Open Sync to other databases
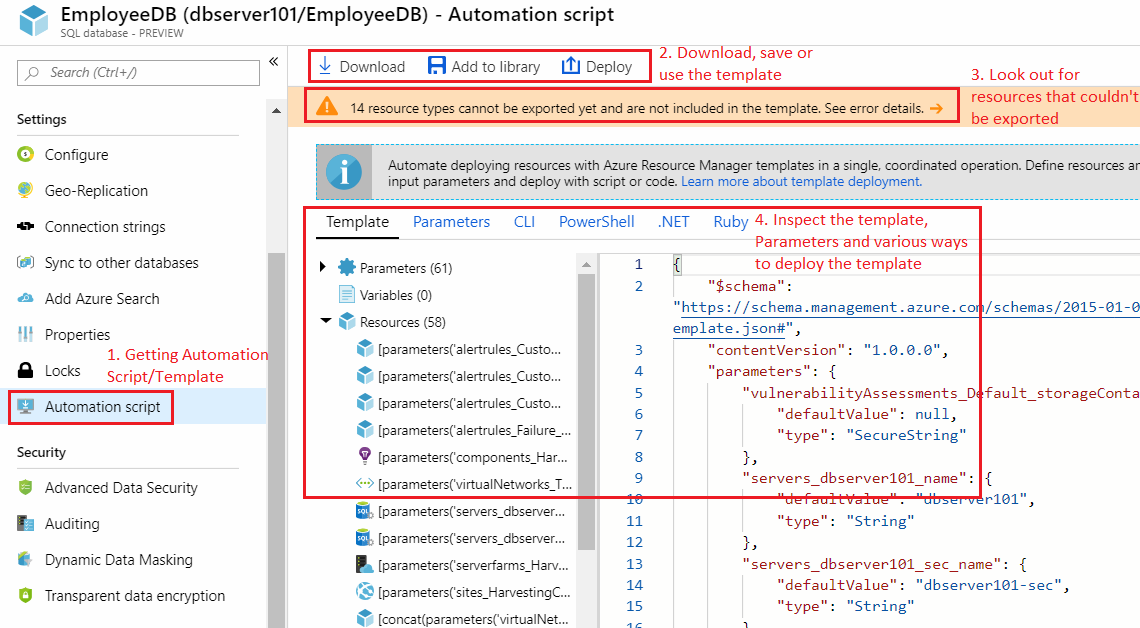The image size is (1140, 628). (121, 262)
